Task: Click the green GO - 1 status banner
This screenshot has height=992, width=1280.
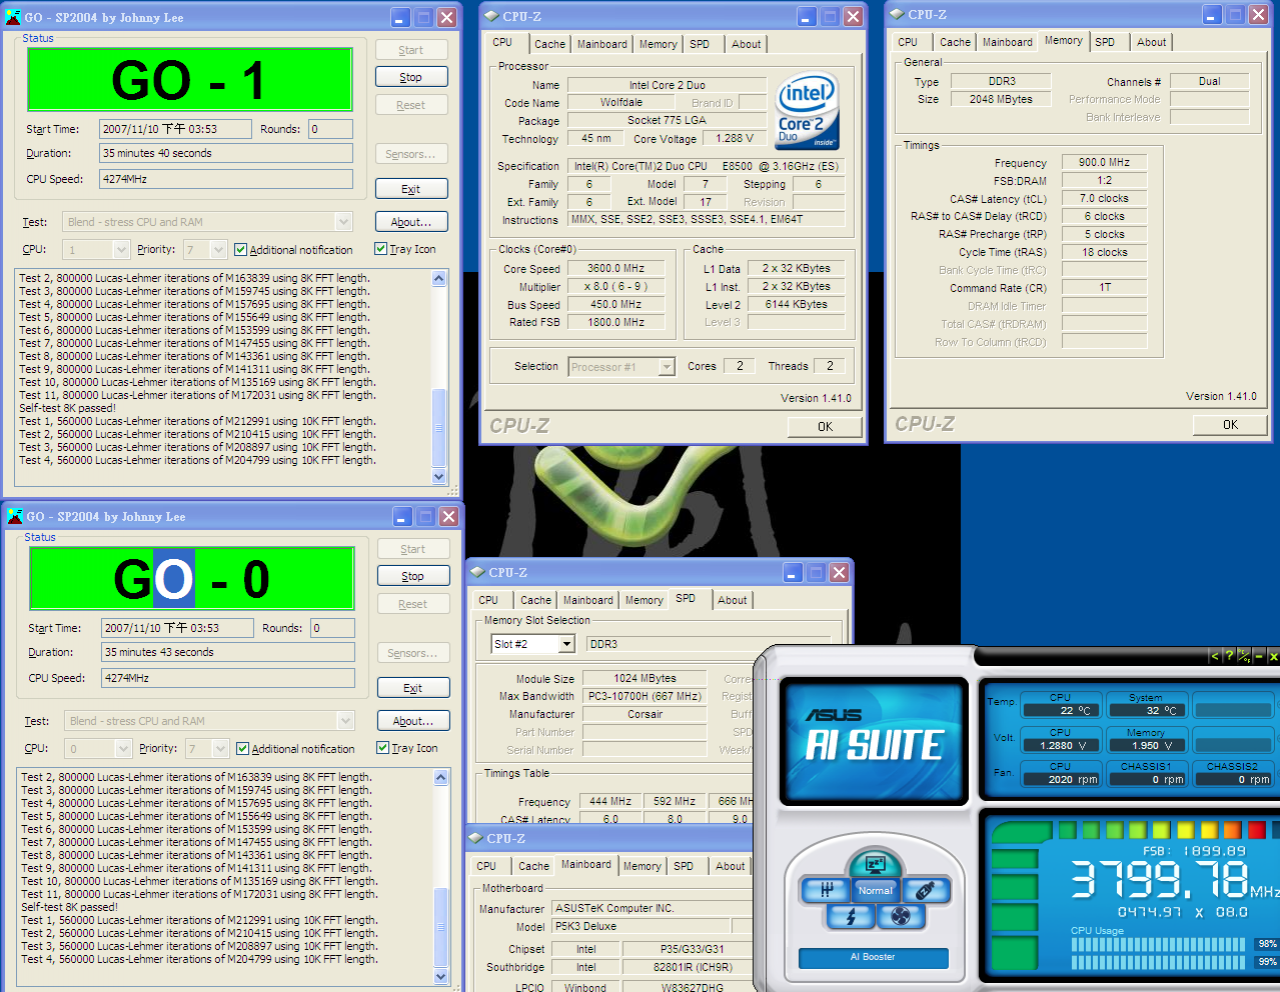Action: point(190,79)
